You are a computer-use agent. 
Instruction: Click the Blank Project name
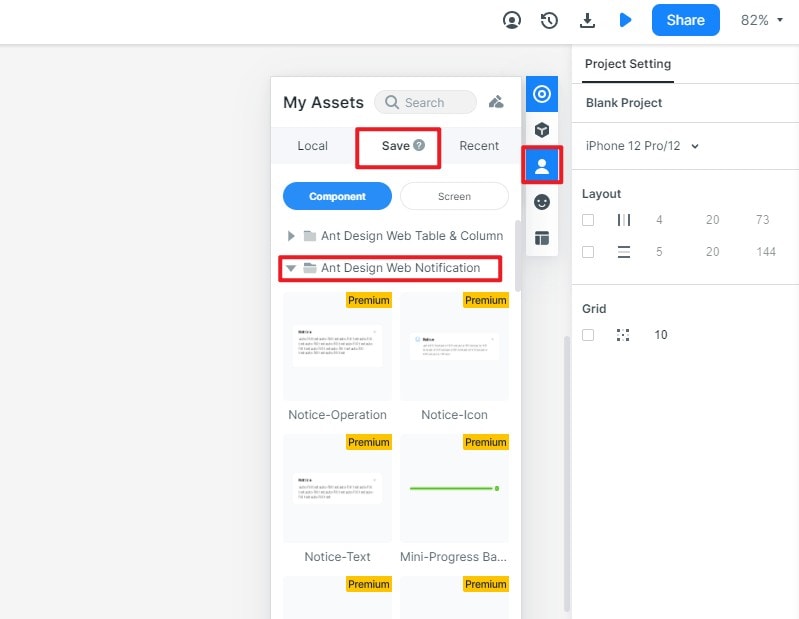624,103
